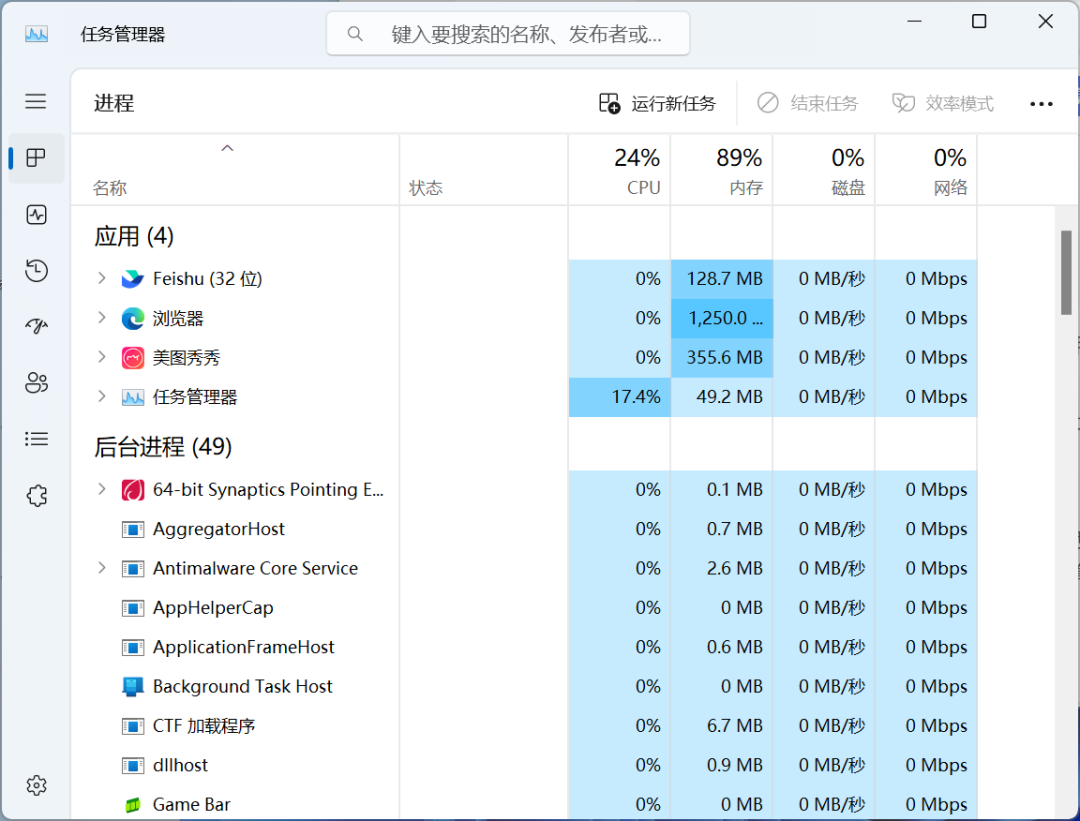Expand the 美图秀秀 process group
This screenshot has height=821, width=1080.
click(x=101, y=357)
